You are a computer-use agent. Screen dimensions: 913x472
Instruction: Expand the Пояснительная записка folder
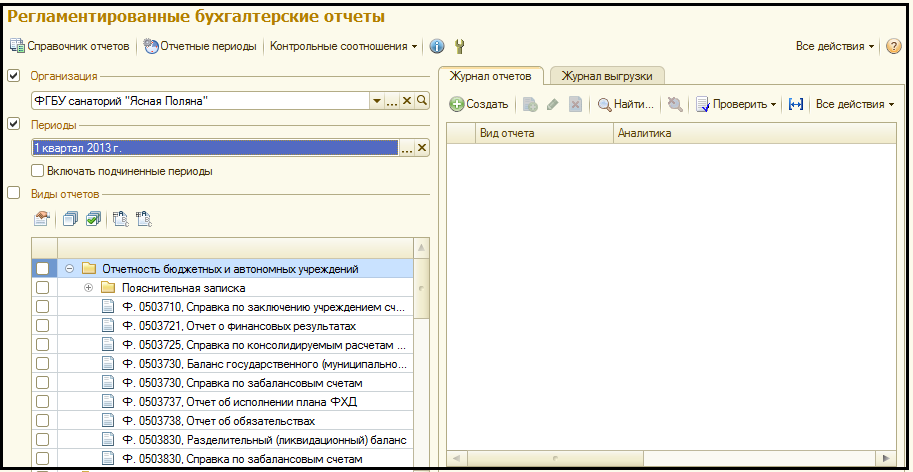pos(88,288)
